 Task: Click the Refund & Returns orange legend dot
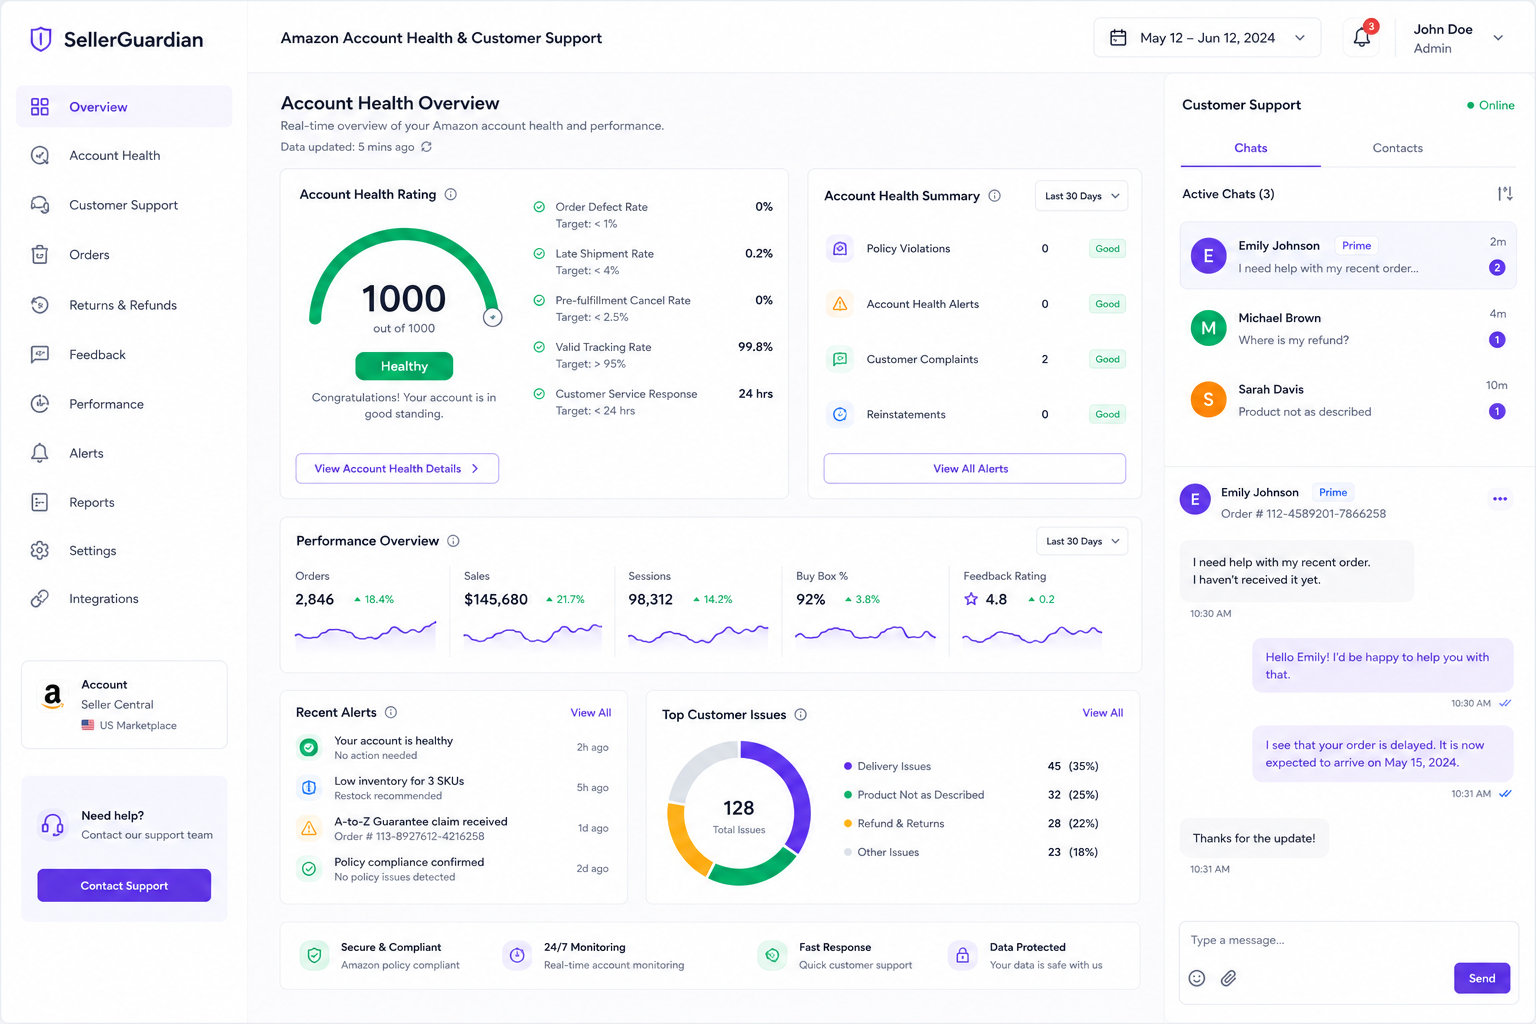pos(848,824)
